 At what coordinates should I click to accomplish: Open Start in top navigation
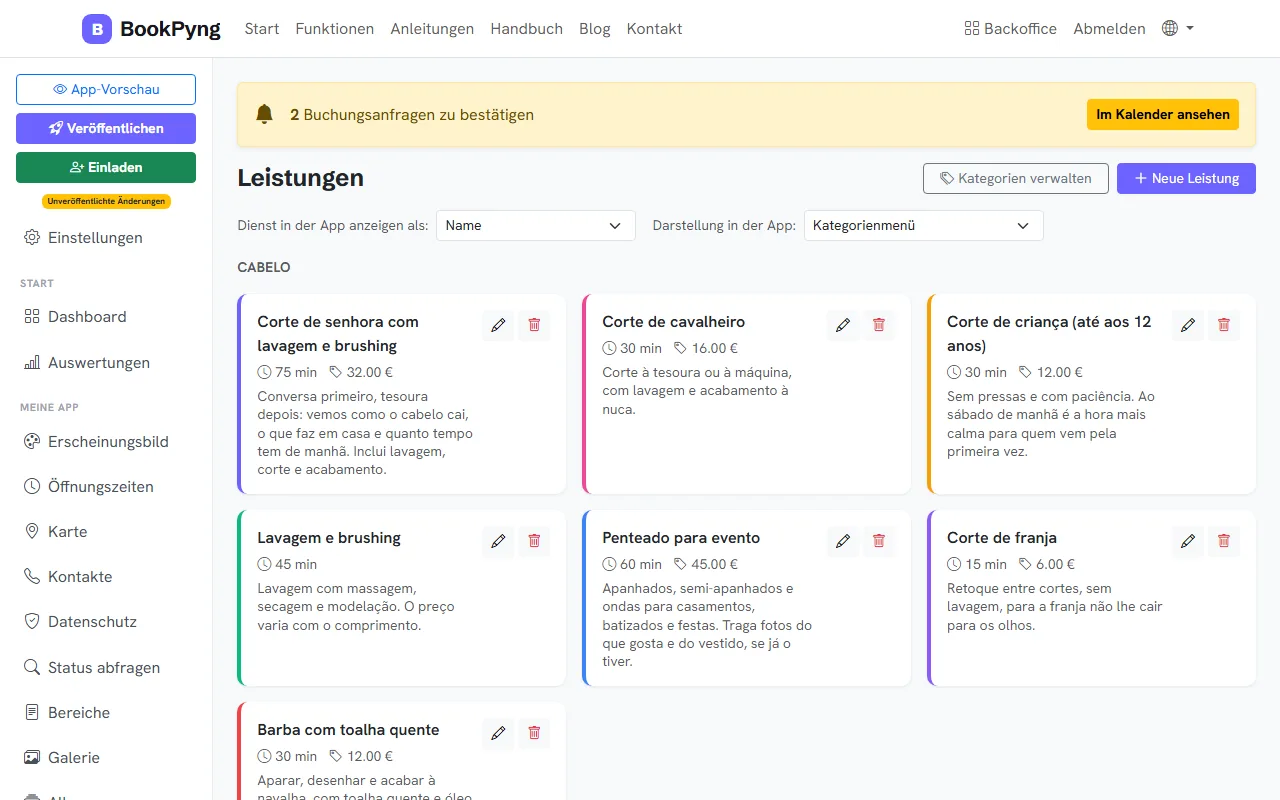(x=262, y=29)
